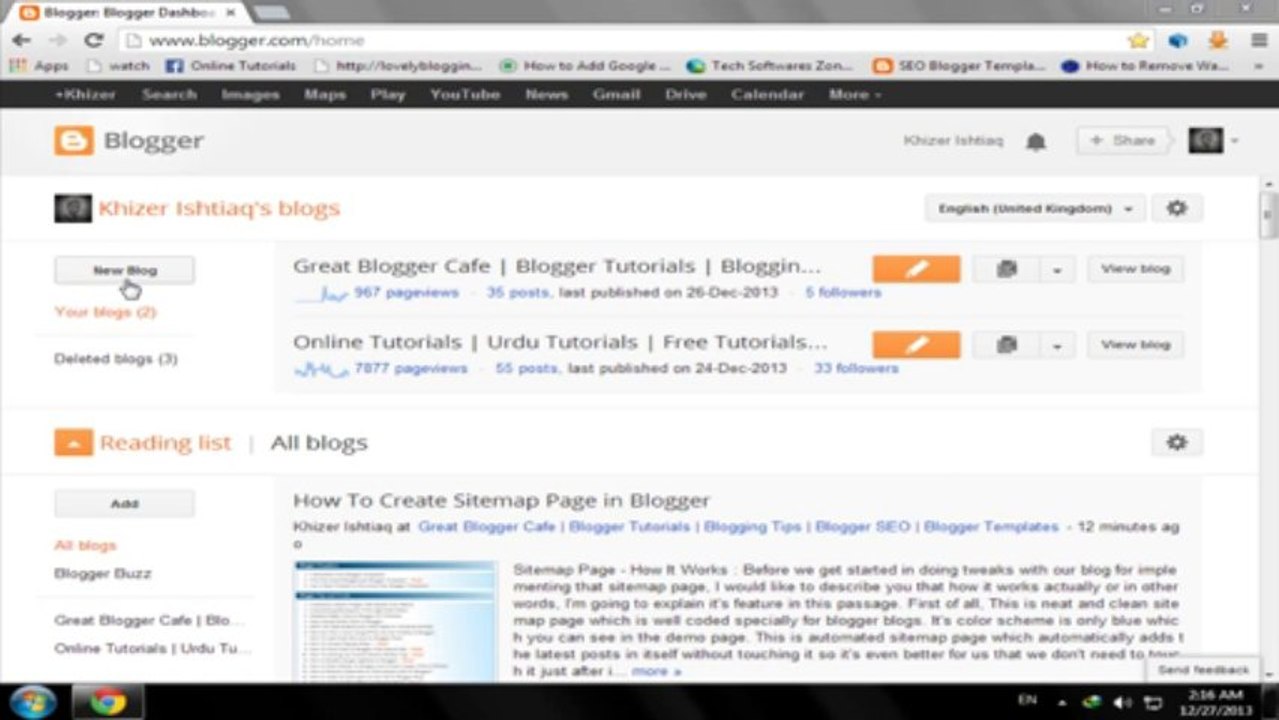
Task: Bookmark page with the star icon
Action: coord(1138,40)
